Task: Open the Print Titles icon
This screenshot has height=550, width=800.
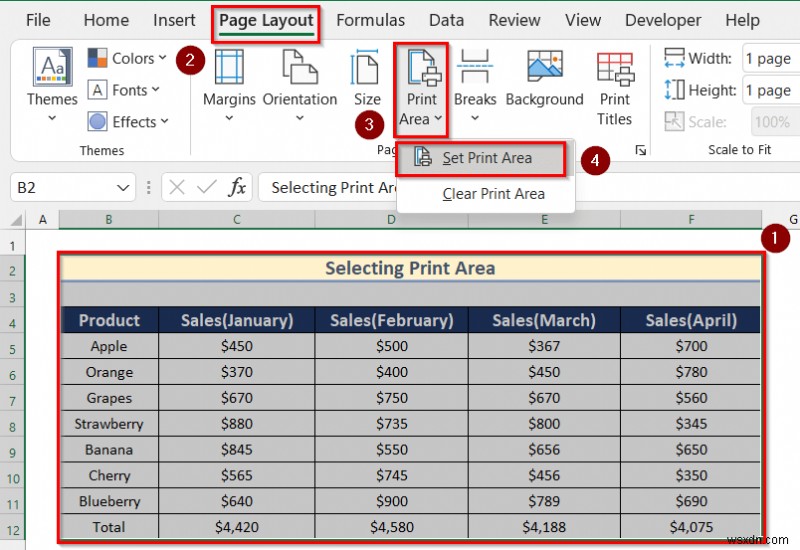Action: 615,68
